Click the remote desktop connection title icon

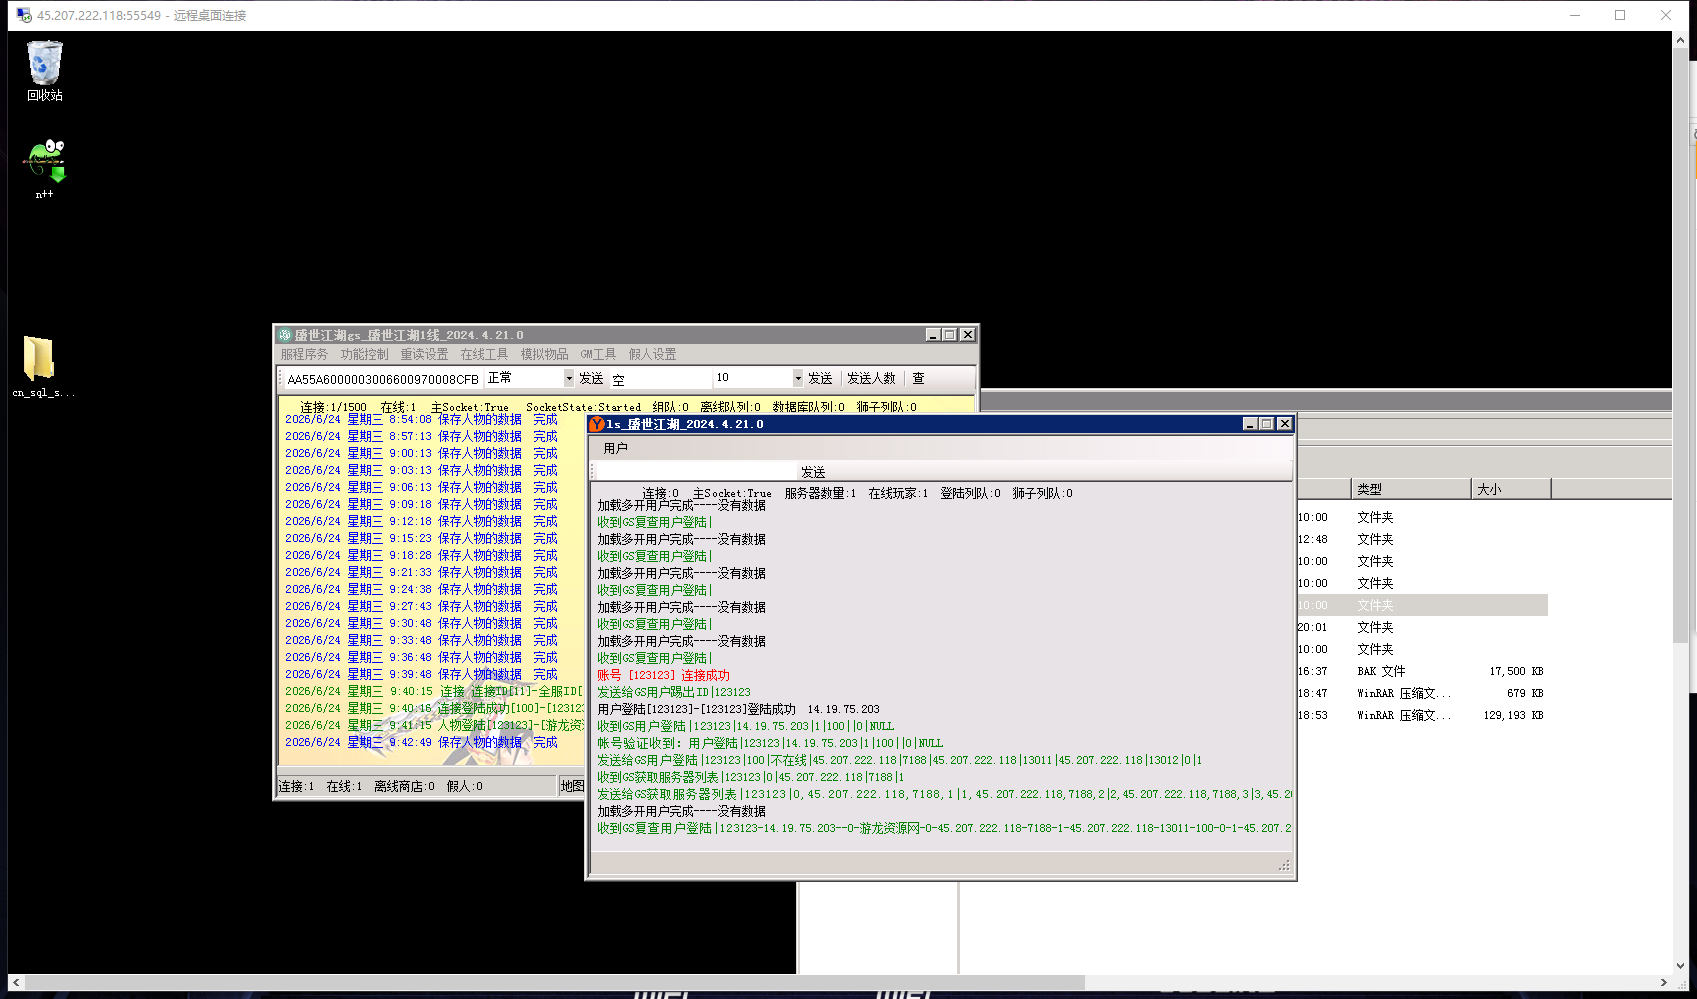[x=24, y=15]
